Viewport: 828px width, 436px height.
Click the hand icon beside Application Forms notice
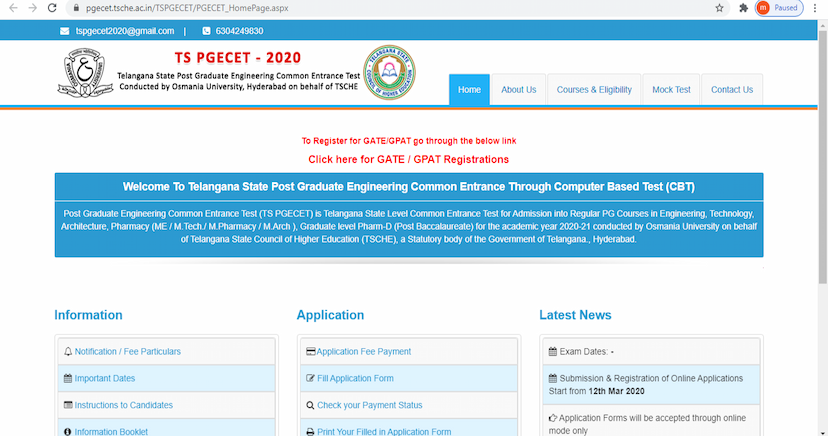[553, 418]
